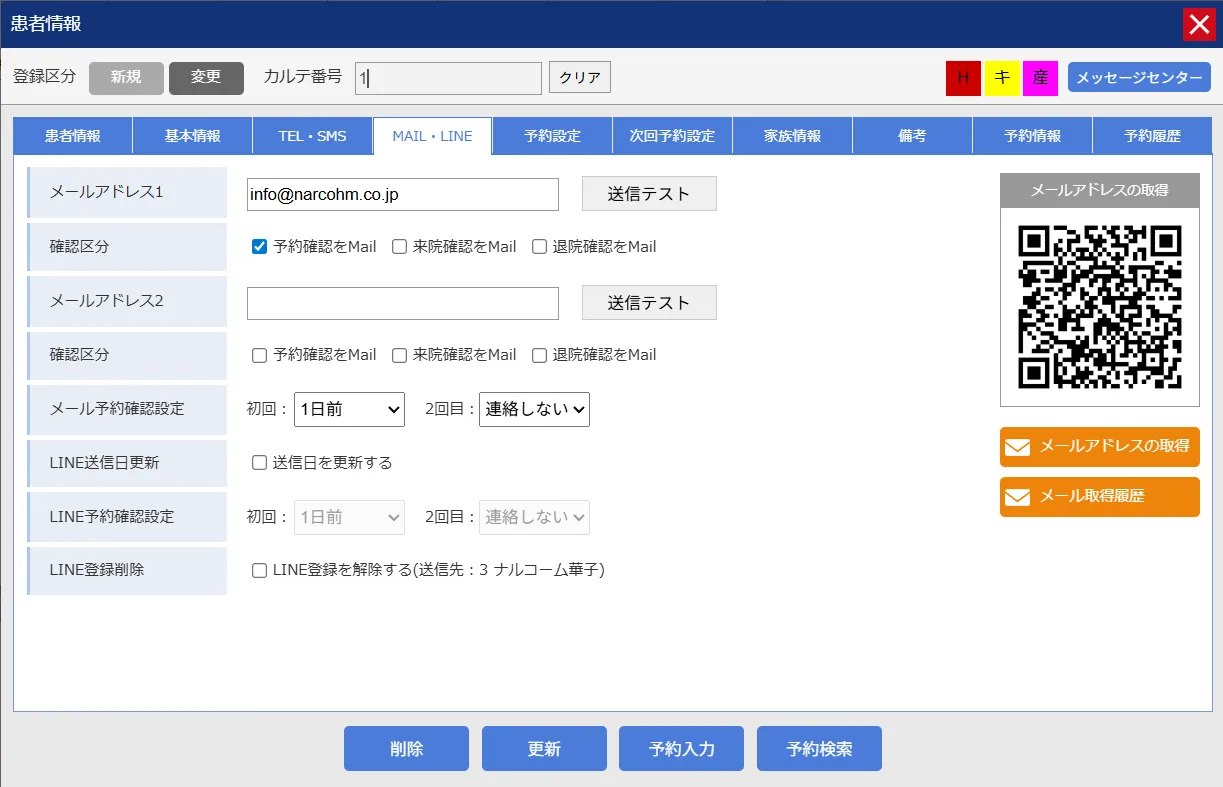This screenshot has height=787, width=1223.
Task: Go to the 予約履歴 tab
Action: 1152,136
